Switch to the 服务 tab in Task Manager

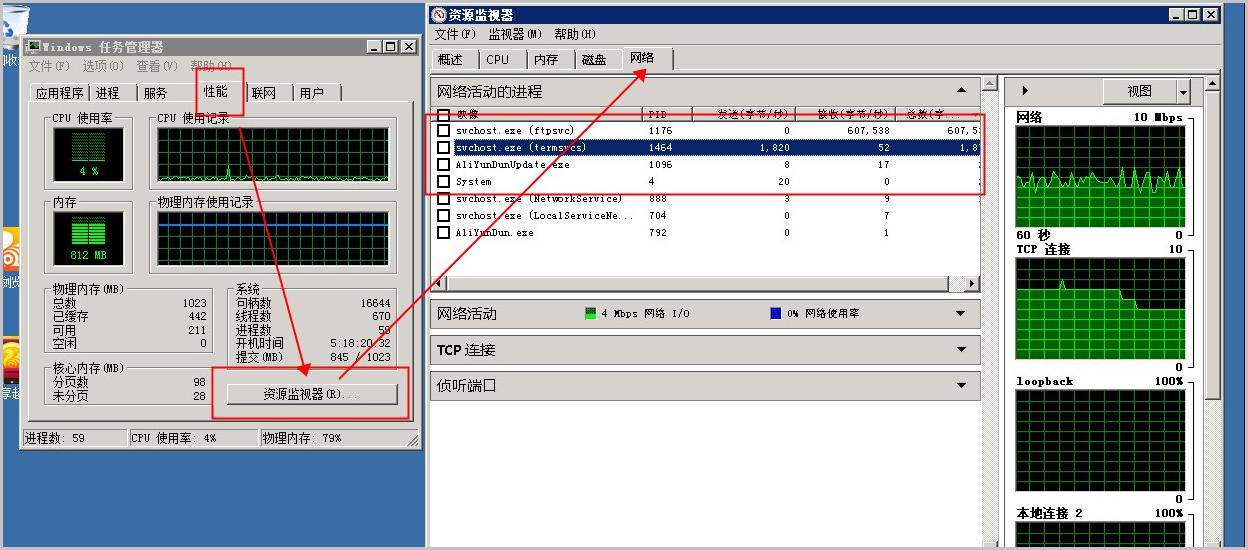tap(156, 92)
